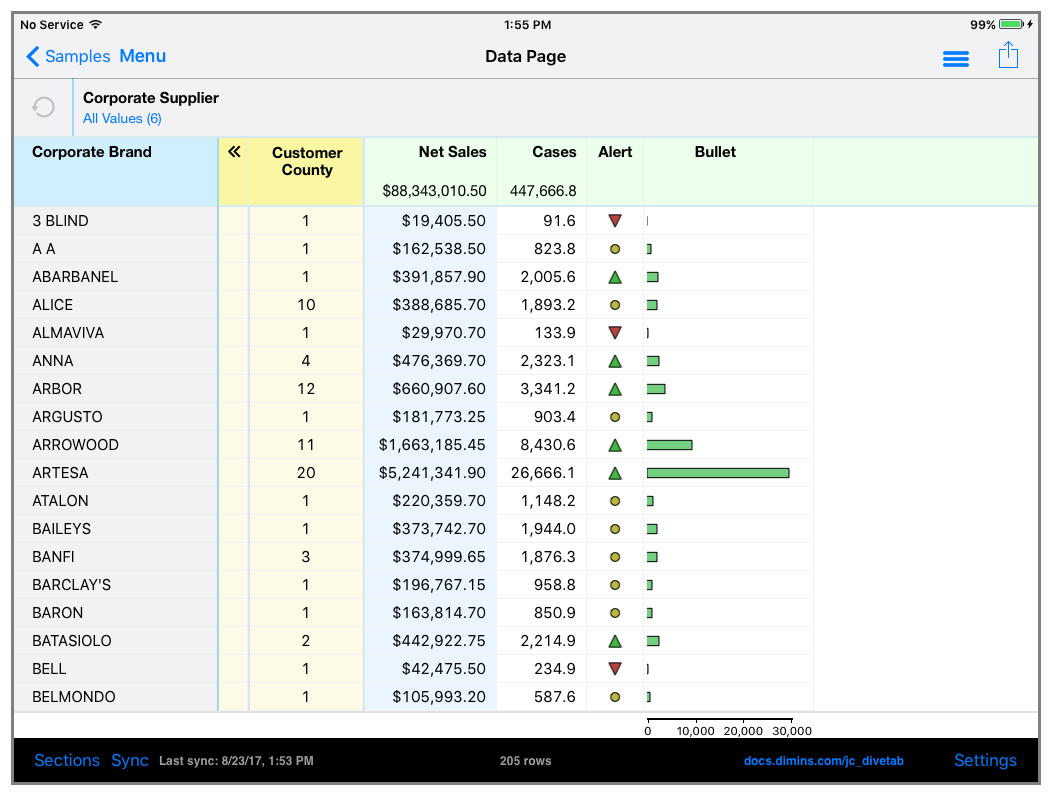Viewport: 1053px width, 797px height.
Task: Click the red down alert for 3 BLIND
Action: coord(615,221)
